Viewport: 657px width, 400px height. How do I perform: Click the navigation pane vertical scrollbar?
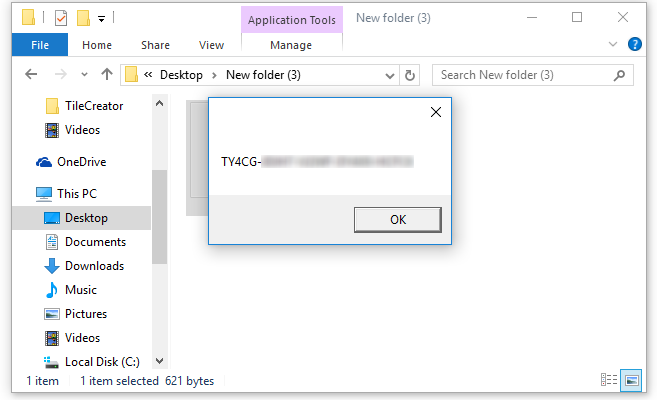[x=159, y=230]
